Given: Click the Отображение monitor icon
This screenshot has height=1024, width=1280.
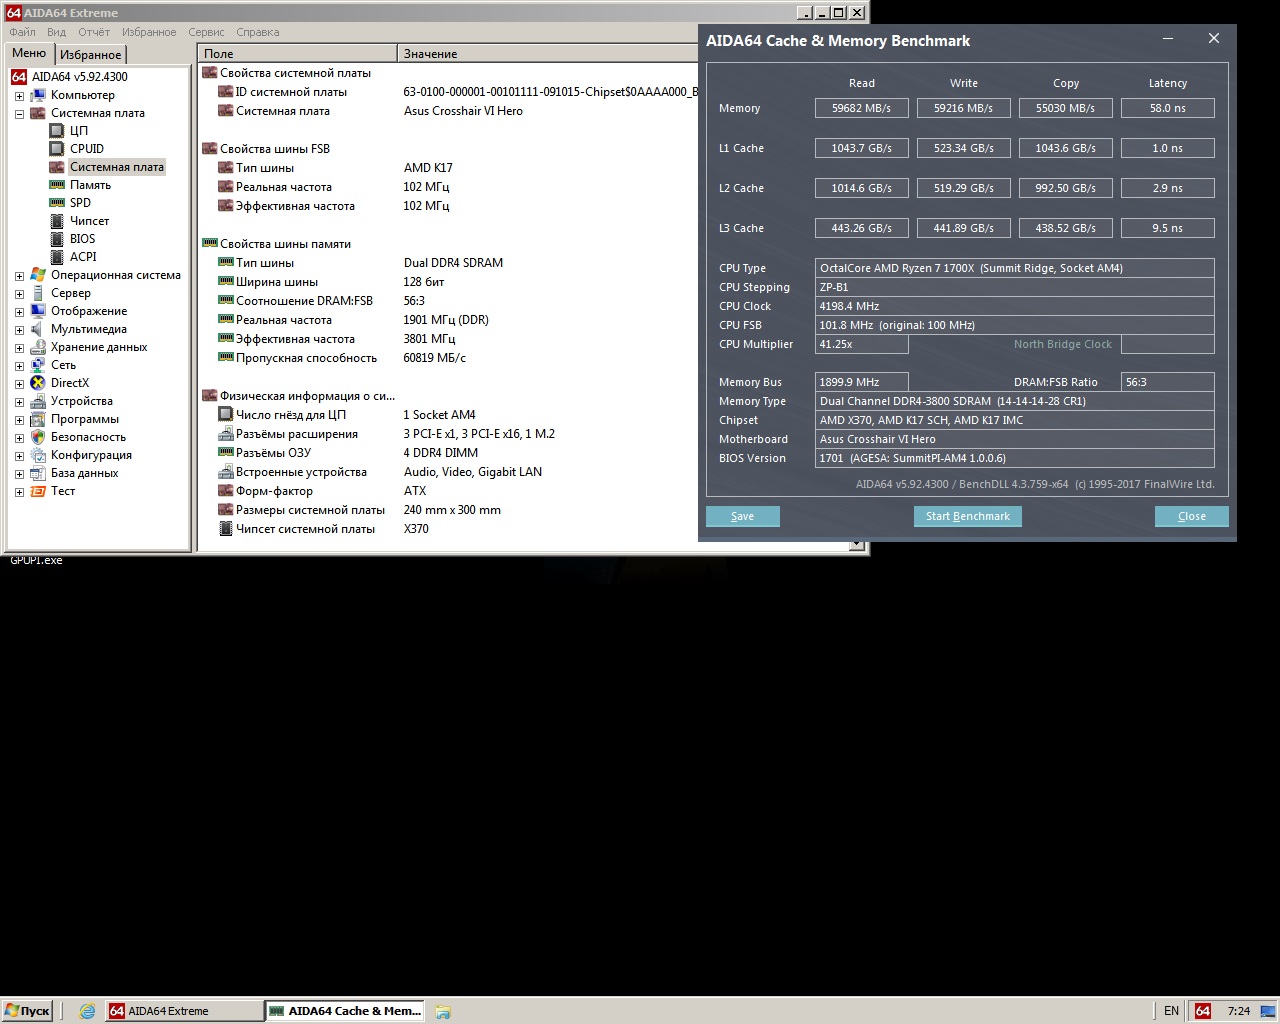Looking at the screenshot, I should [38, 311].
